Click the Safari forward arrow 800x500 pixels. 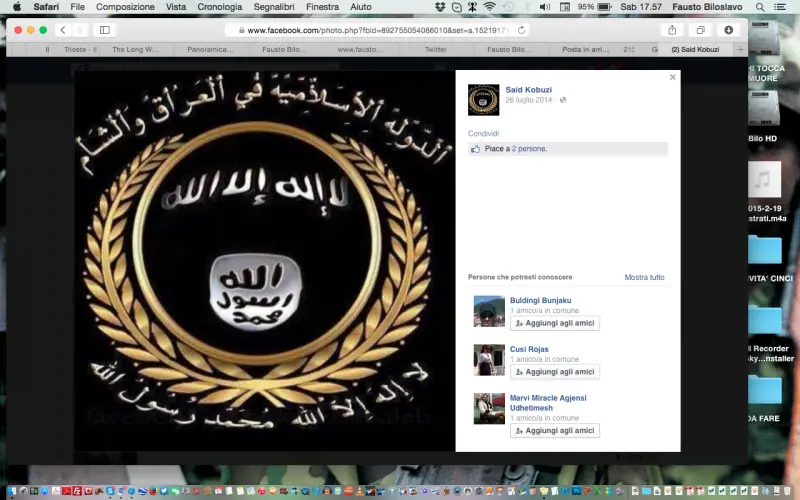80,30
